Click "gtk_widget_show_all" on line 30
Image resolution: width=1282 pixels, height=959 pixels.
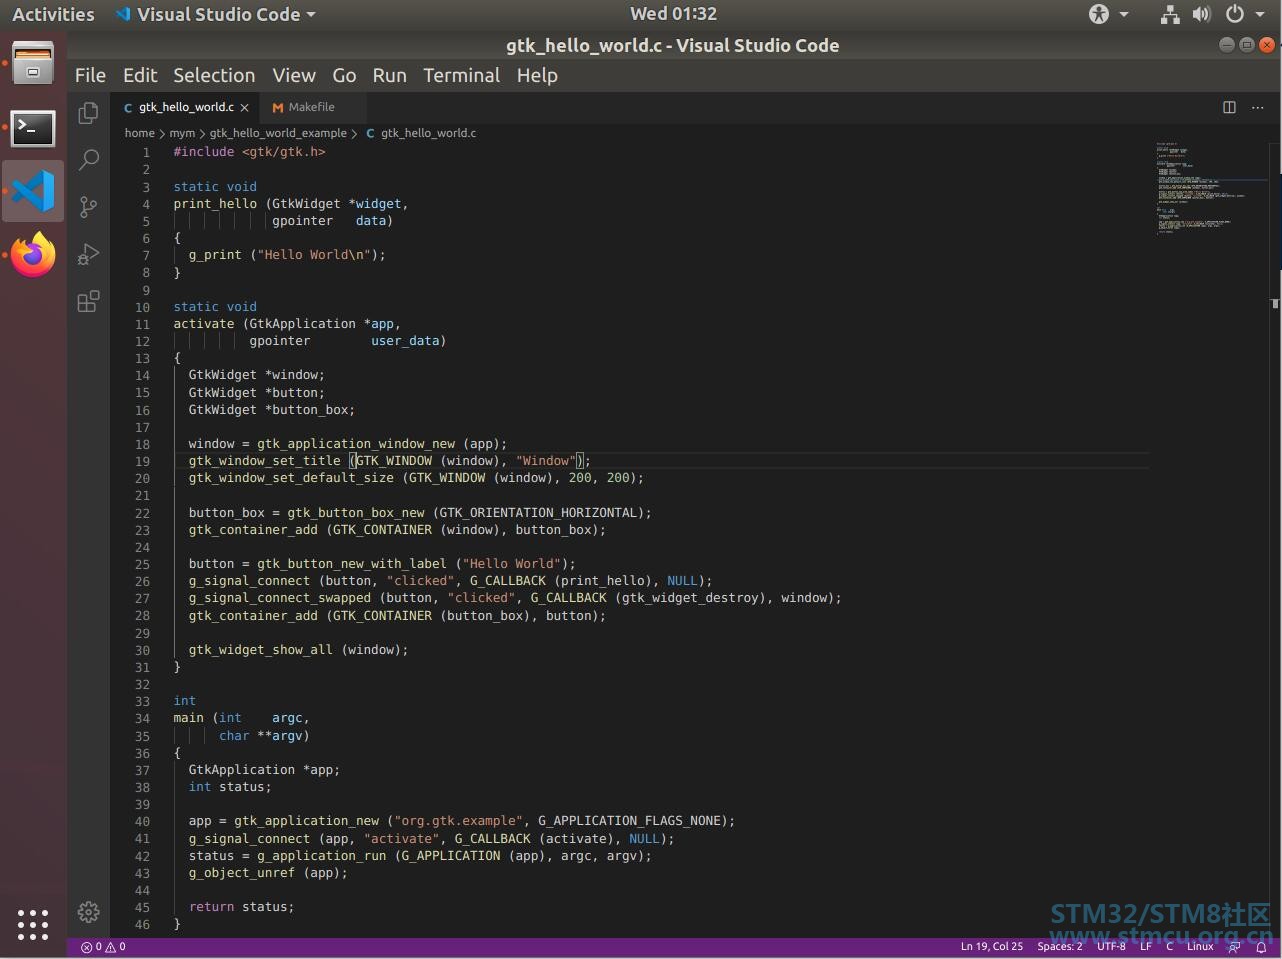point(261,650)
